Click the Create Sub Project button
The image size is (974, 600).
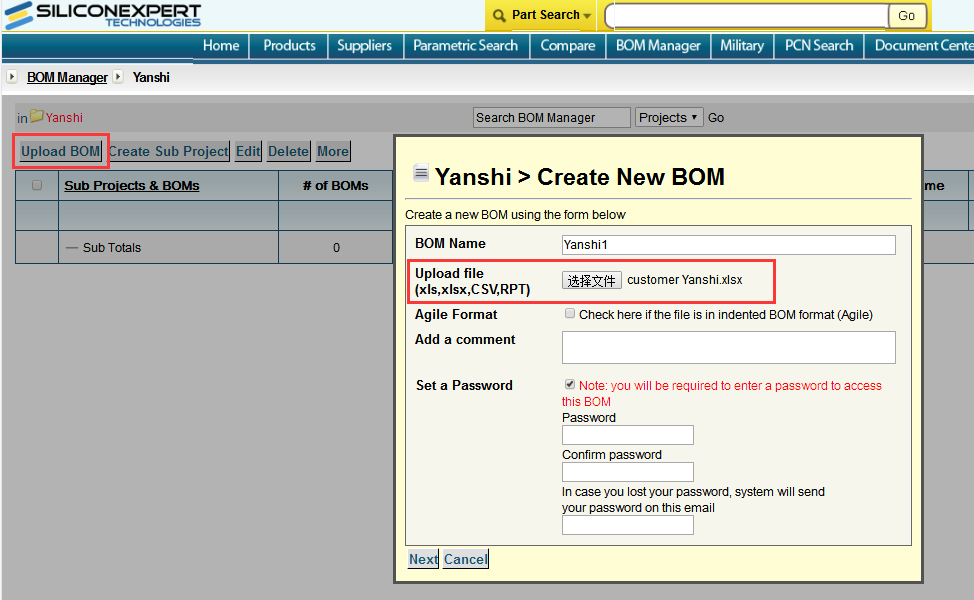tap(168, 151)
